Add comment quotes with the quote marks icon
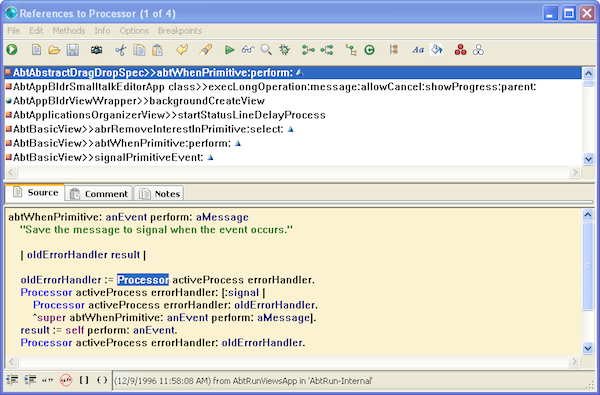The image size is (600, 395). (48, 380)
